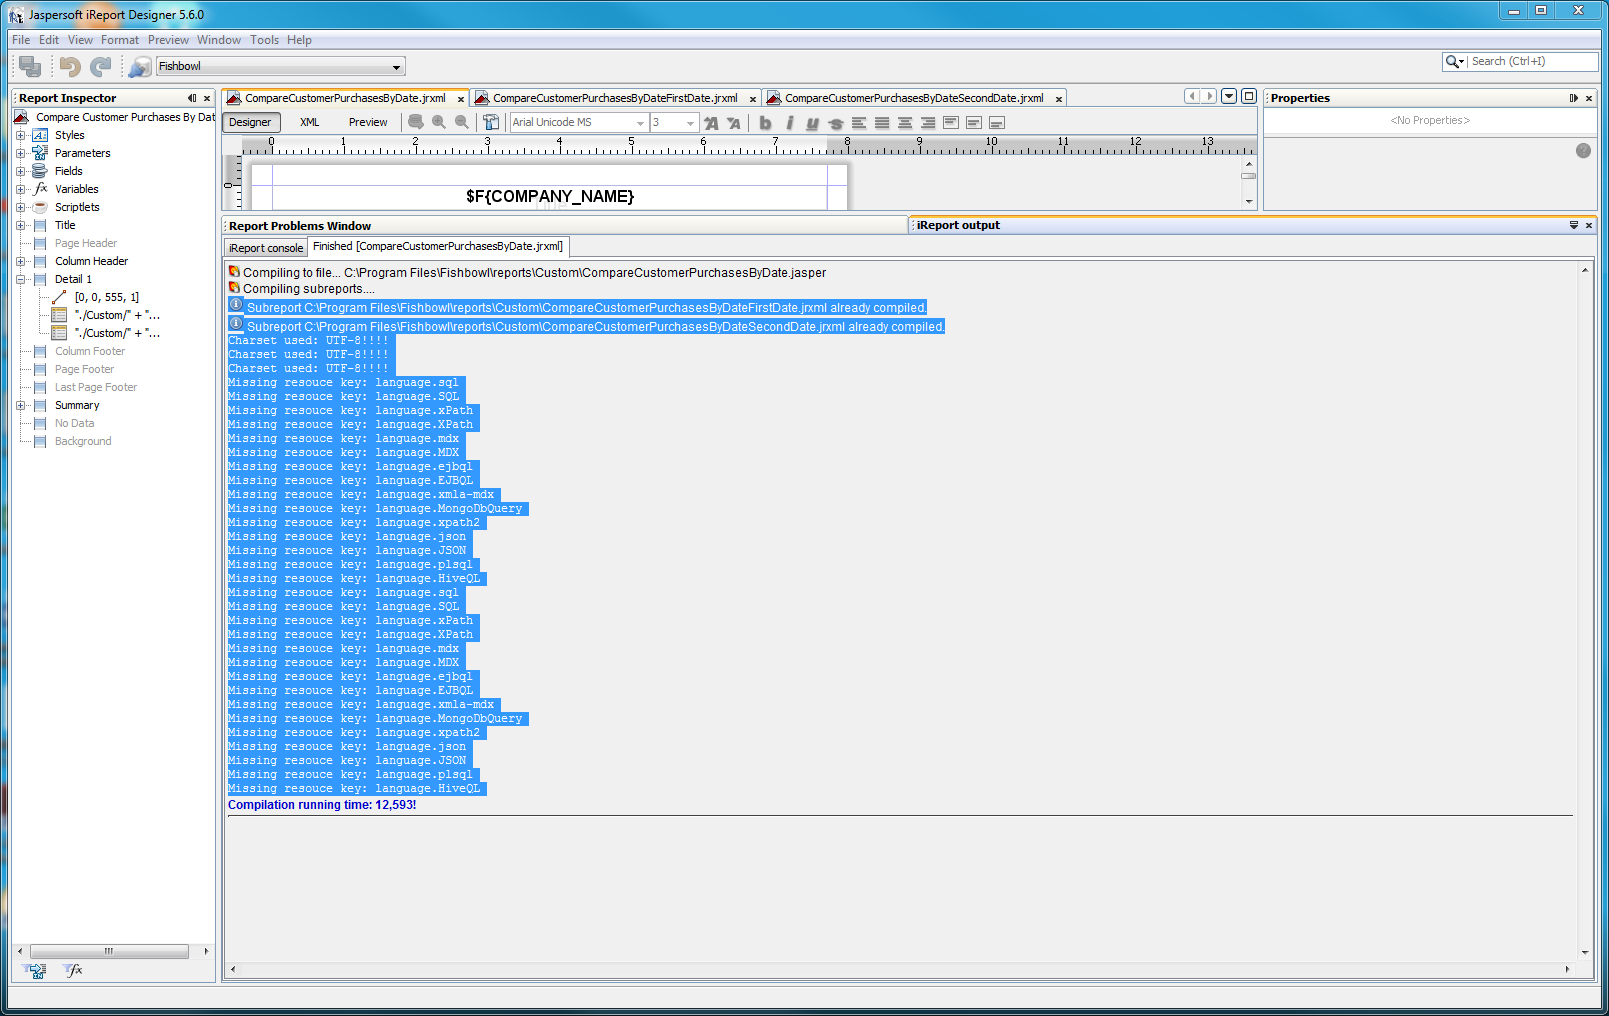Click the $F{COMPANY_NAME} text field in designer
Viewport: 1609px width, 1016px height.
pyautogui.click(x=550, y=196)
